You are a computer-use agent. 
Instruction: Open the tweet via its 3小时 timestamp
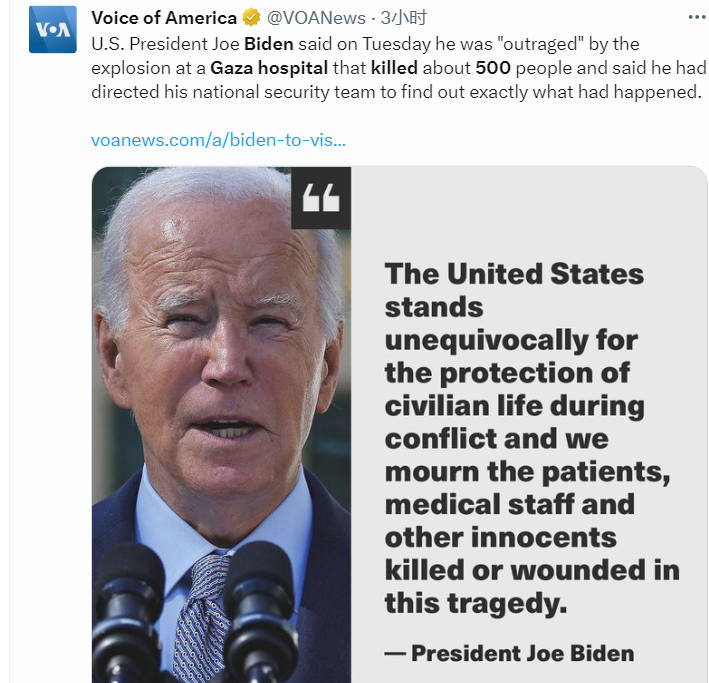click(x=403, y=18)
